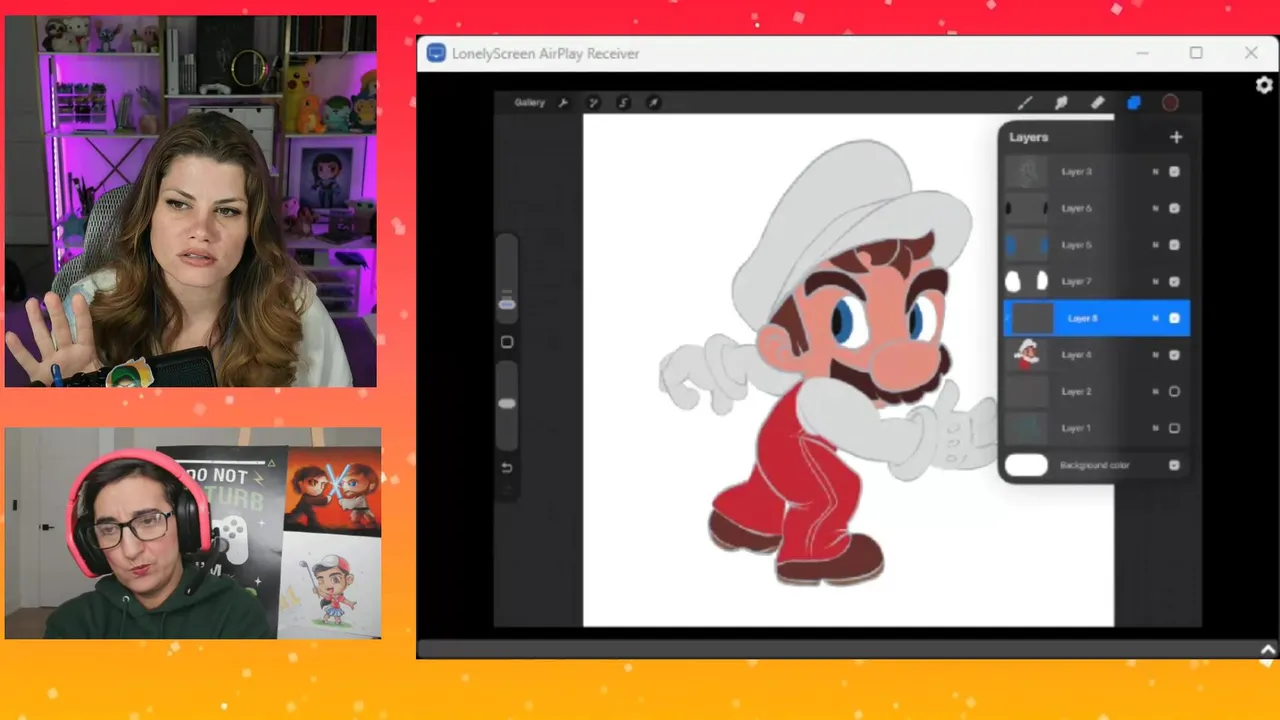1280x720 pixels.
Task: Select the Layer 5 thumbnail with blue eyes
Action: (x=1026, y=245)
